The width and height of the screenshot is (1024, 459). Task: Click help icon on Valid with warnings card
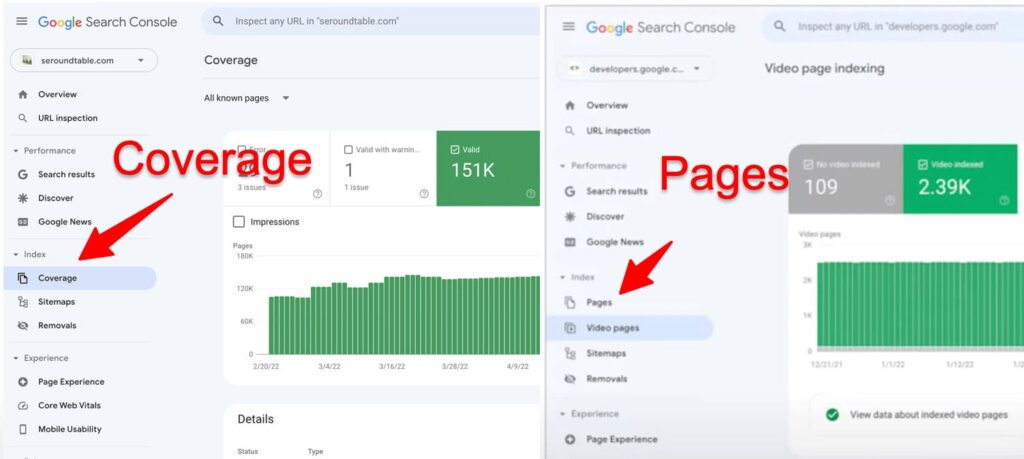click(424, 193)
